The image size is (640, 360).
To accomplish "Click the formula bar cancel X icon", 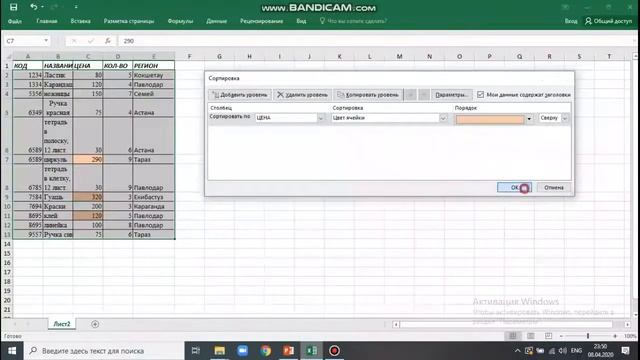I will pos(74,41).
